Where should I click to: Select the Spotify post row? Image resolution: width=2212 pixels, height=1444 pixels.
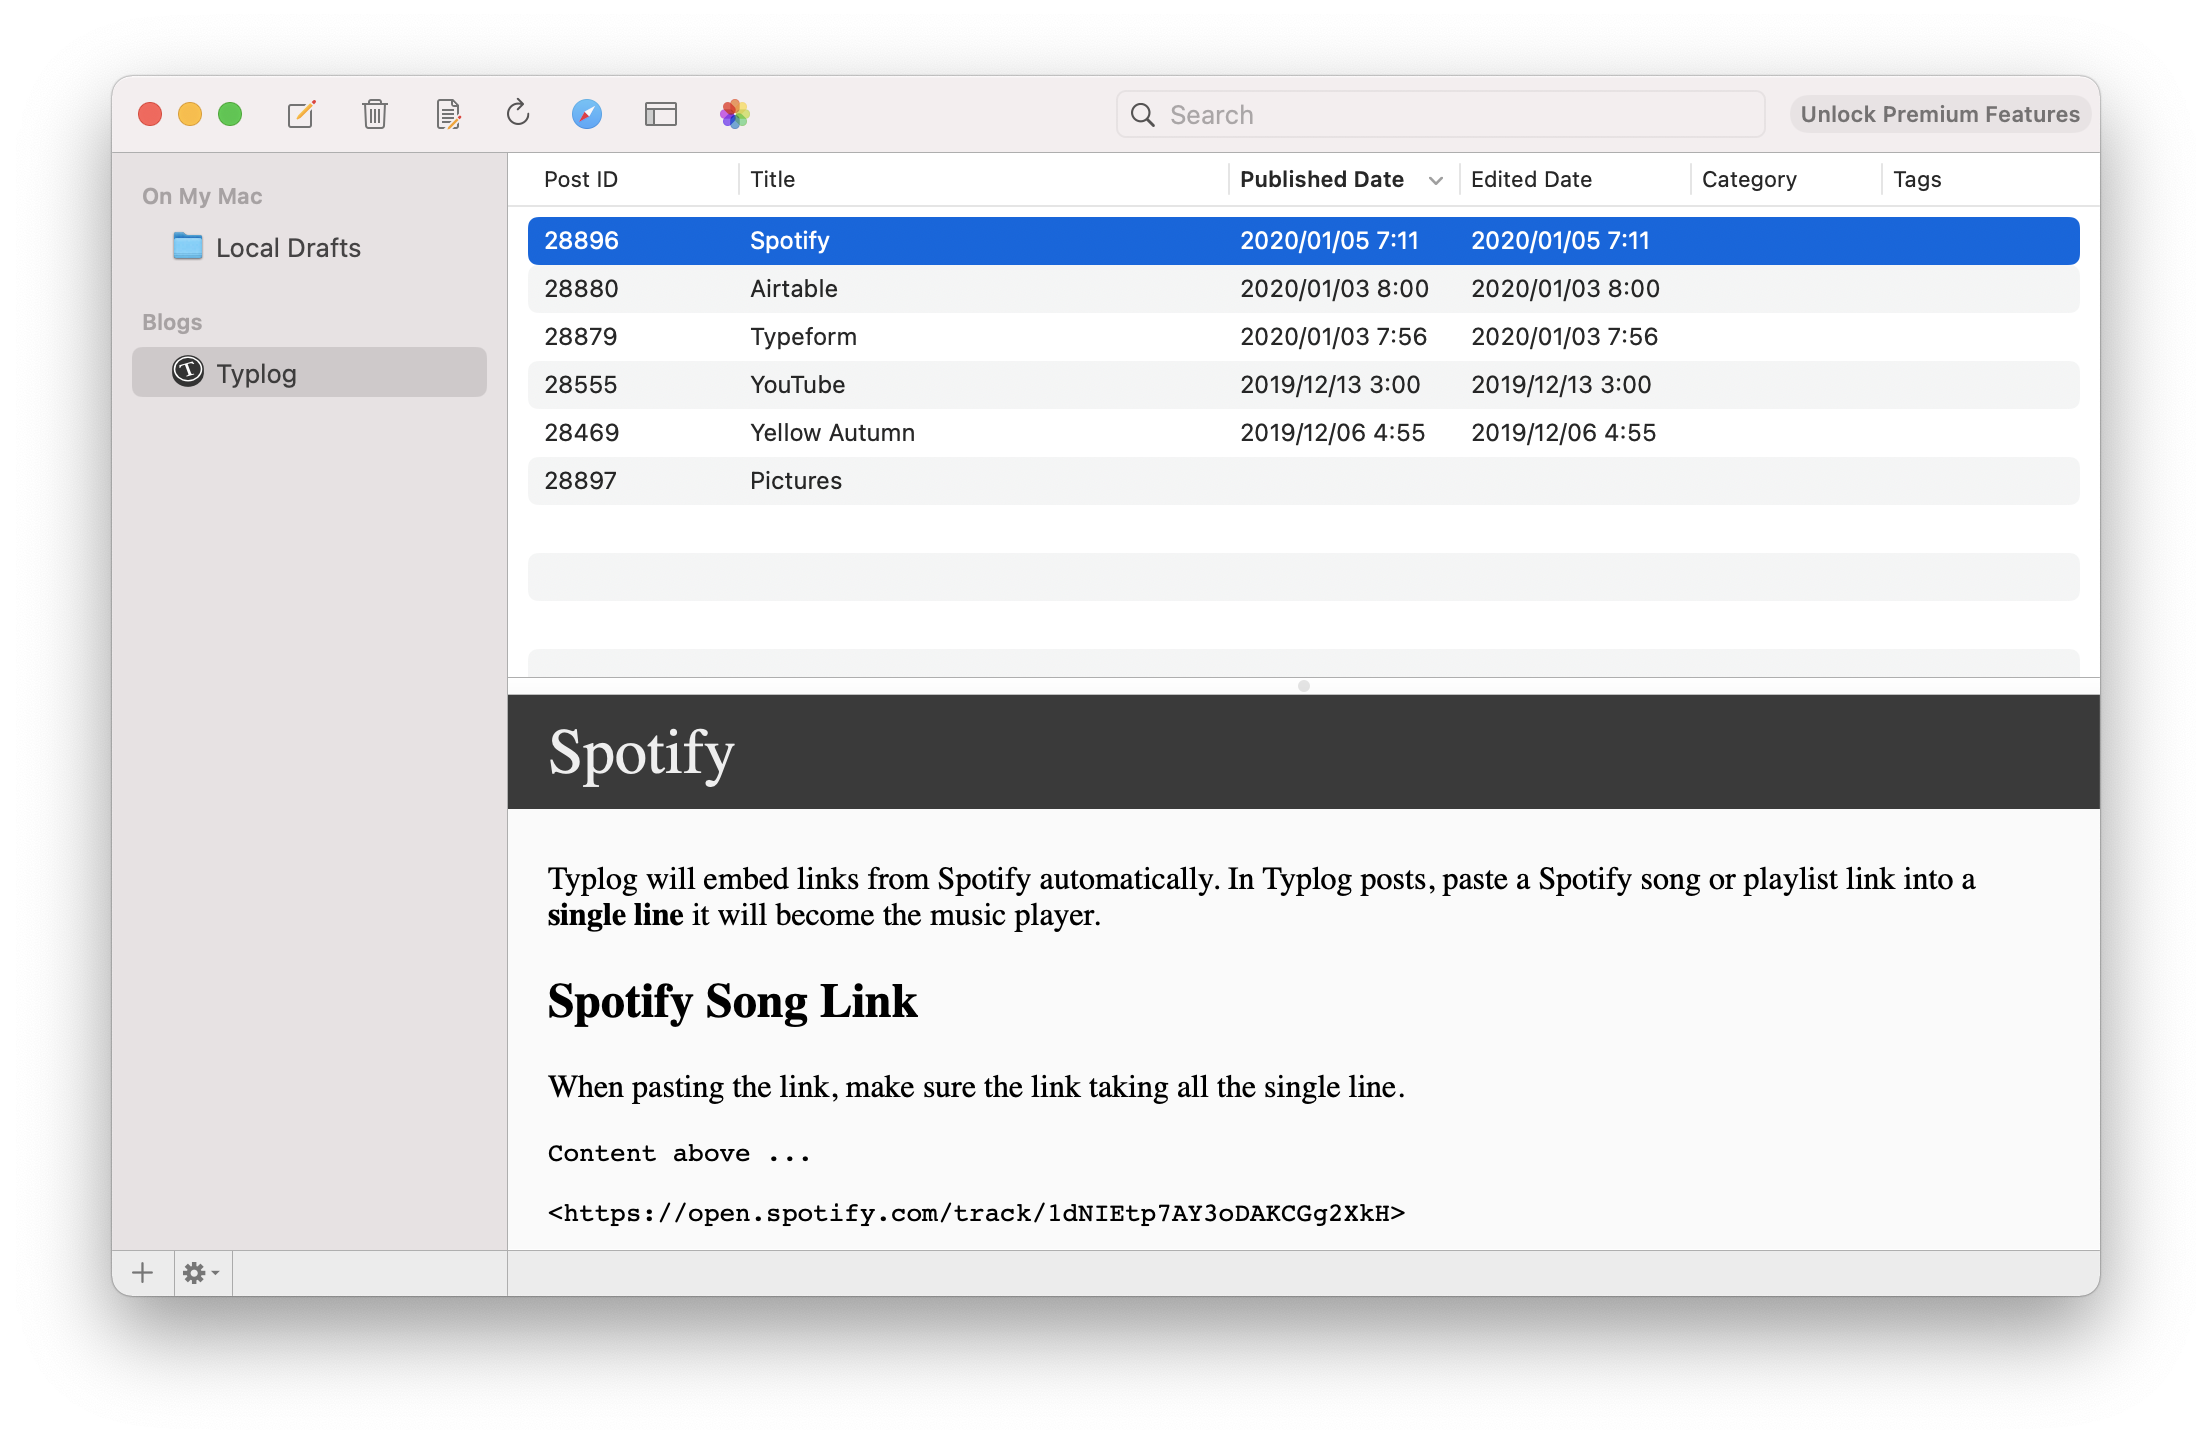[1303, 240]
